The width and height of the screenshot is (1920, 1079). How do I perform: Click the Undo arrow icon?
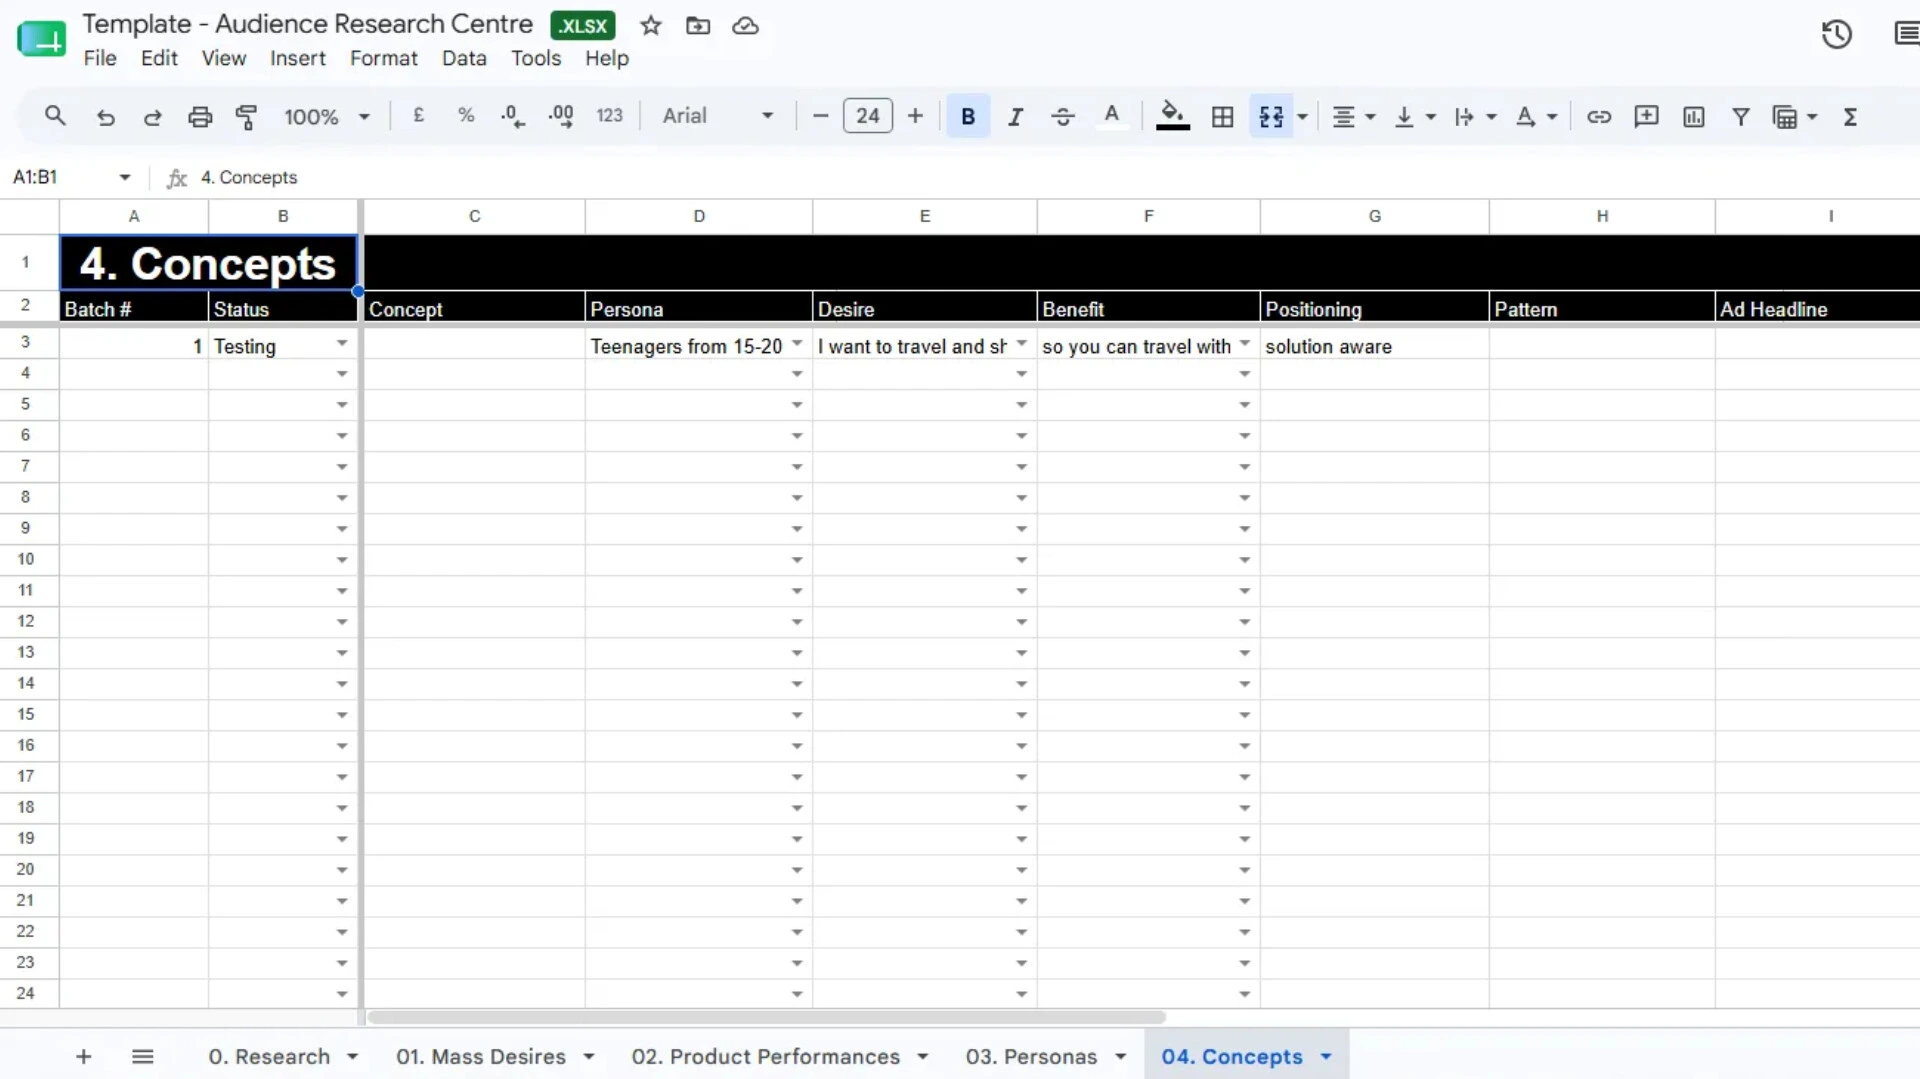coord(105,117)
